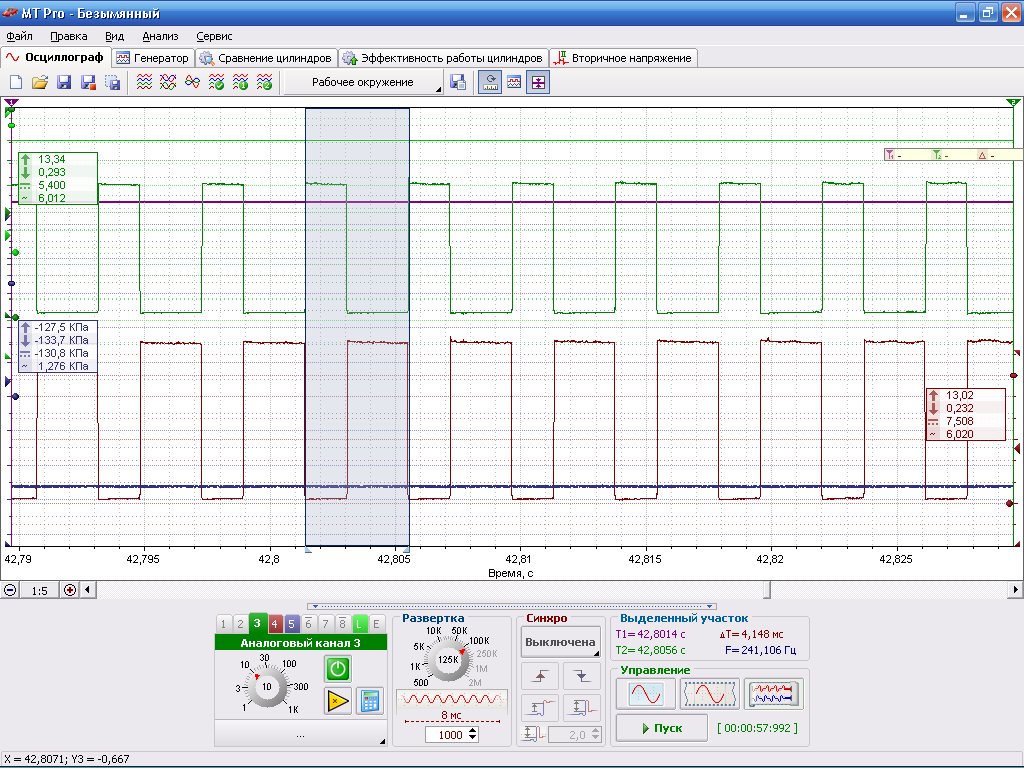This screenshot has width=1024, height=768.
Task: Switch to the Генератор tab
Action: pos(153,58)
